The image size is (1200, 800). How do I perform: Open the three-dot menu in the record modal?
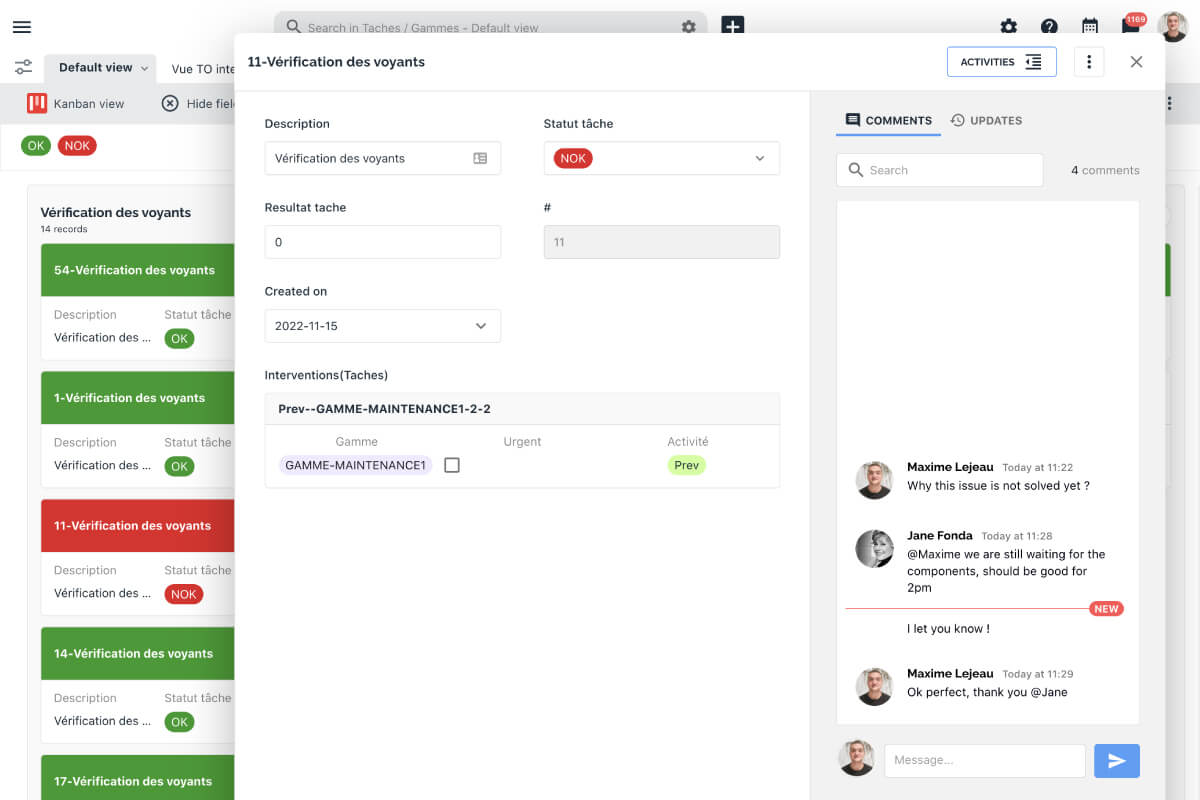coord(1089,61)
